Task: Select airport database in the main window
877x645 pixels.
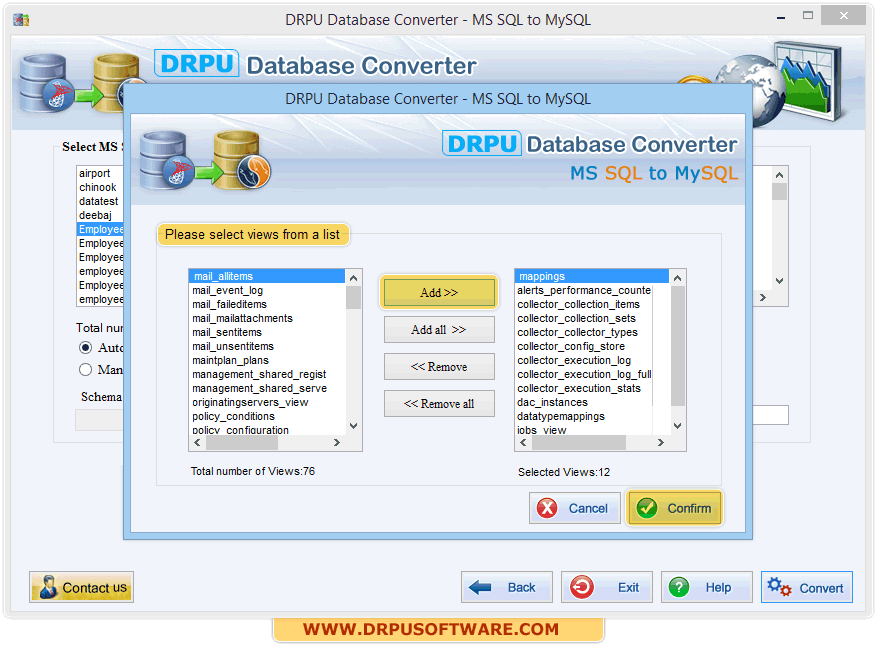Action: pos(100,173)
